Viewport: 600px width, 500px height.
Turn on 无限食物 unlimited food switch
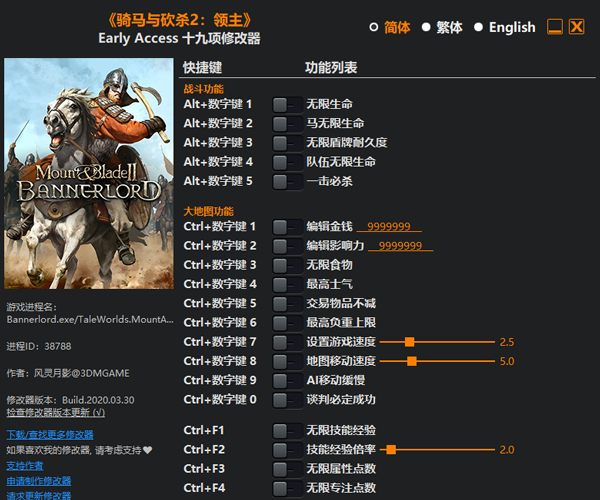[287, 265]
